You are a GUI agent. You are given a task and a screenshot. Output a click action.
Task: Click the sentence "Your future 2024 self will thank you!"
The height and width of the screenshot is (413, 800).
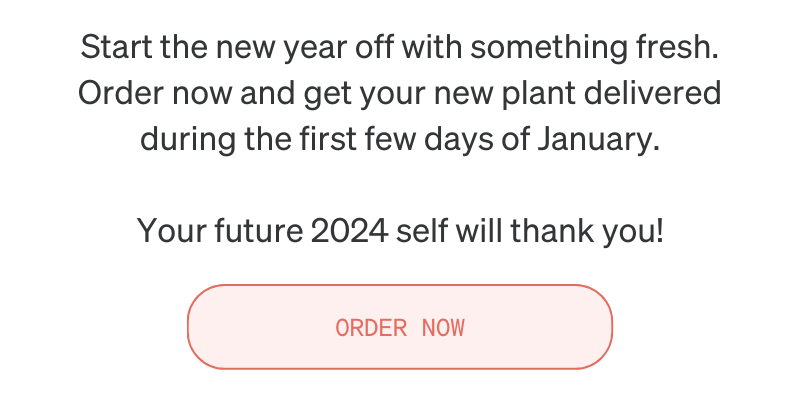(x=400, y=231)
